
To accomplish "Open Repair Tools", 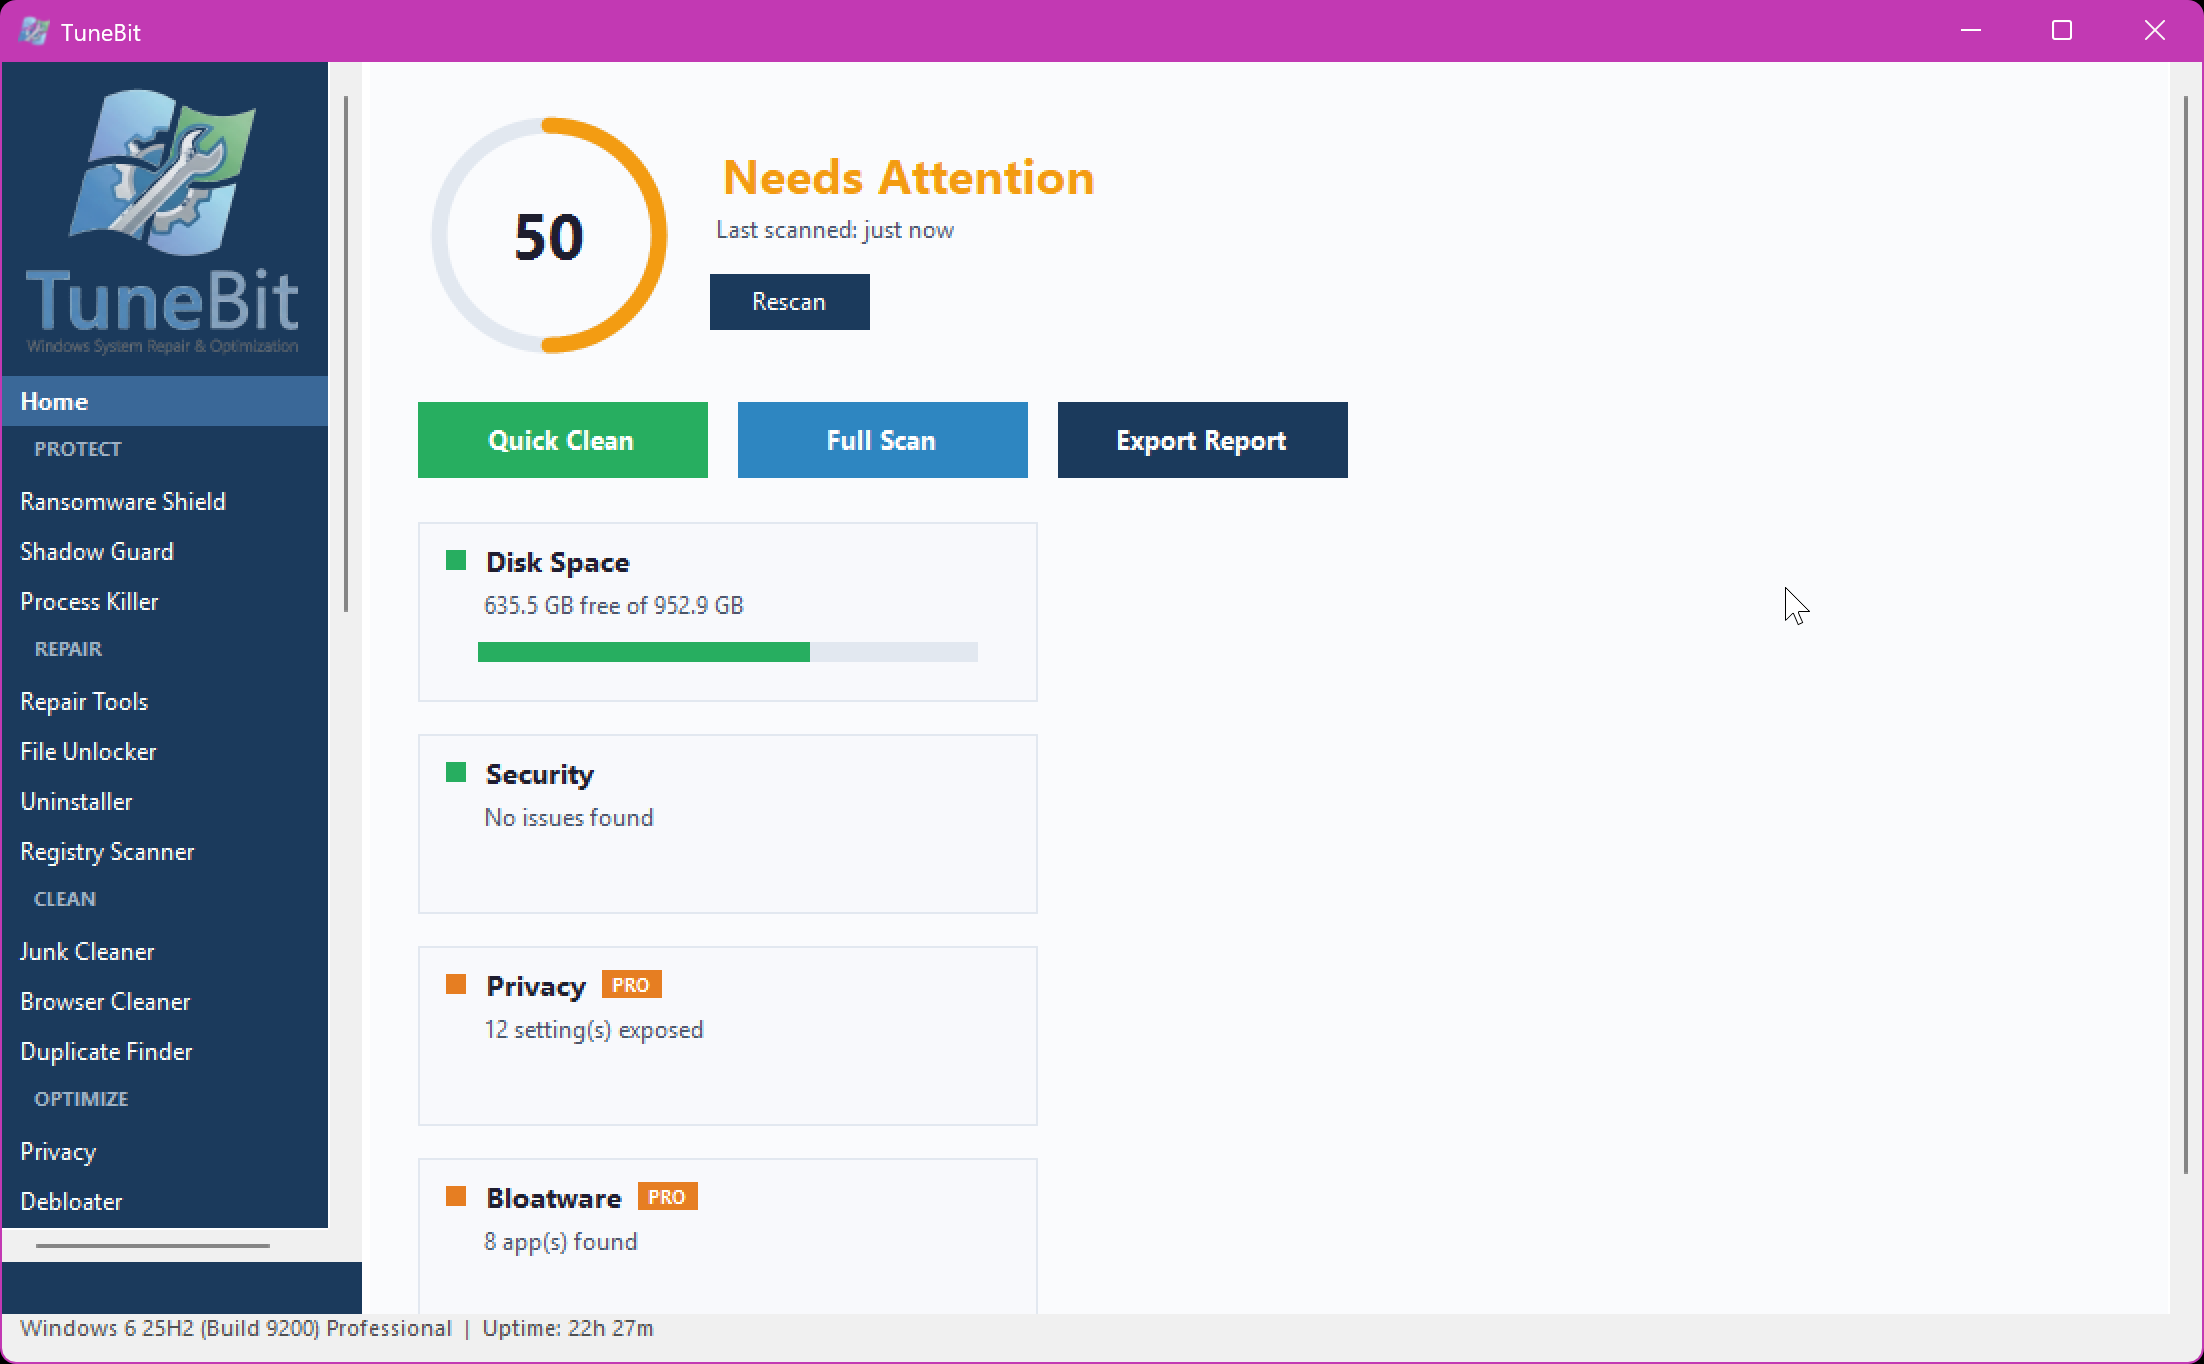I will pos(165,701).
